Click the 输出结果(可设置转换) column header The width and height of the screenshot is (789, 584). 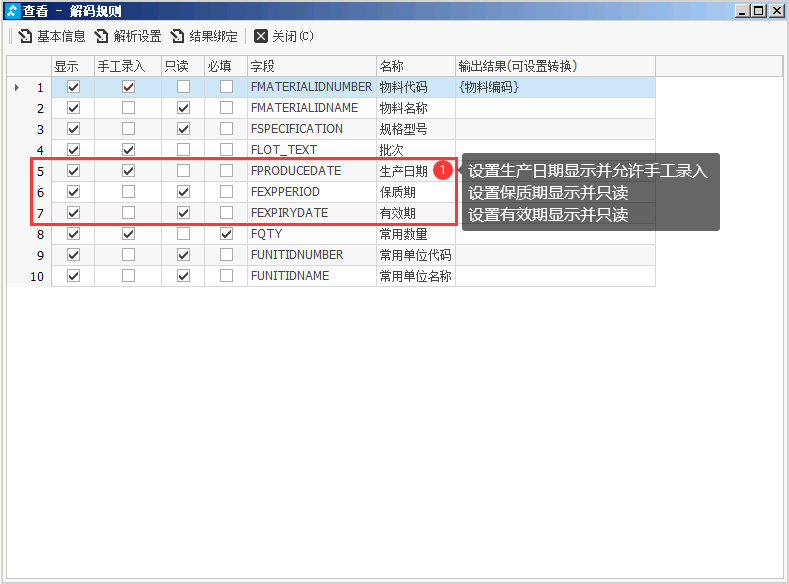click(556, 66)
